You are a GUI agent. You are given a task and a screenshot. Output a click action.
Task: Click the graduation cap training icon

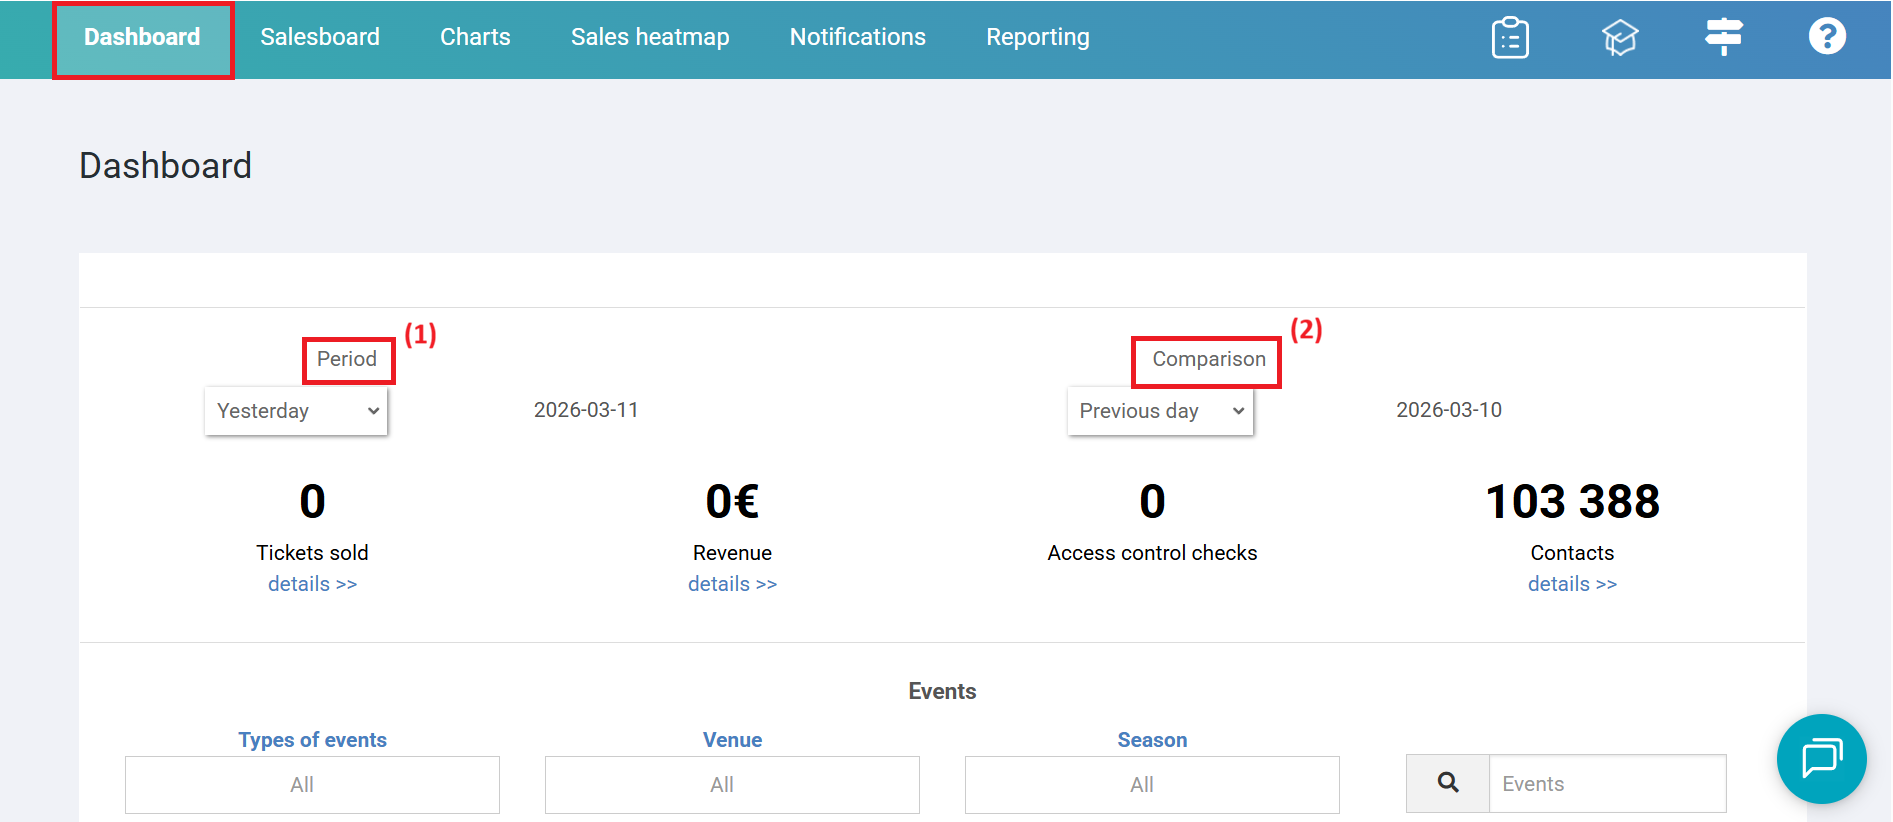(x=1619, y=38)
